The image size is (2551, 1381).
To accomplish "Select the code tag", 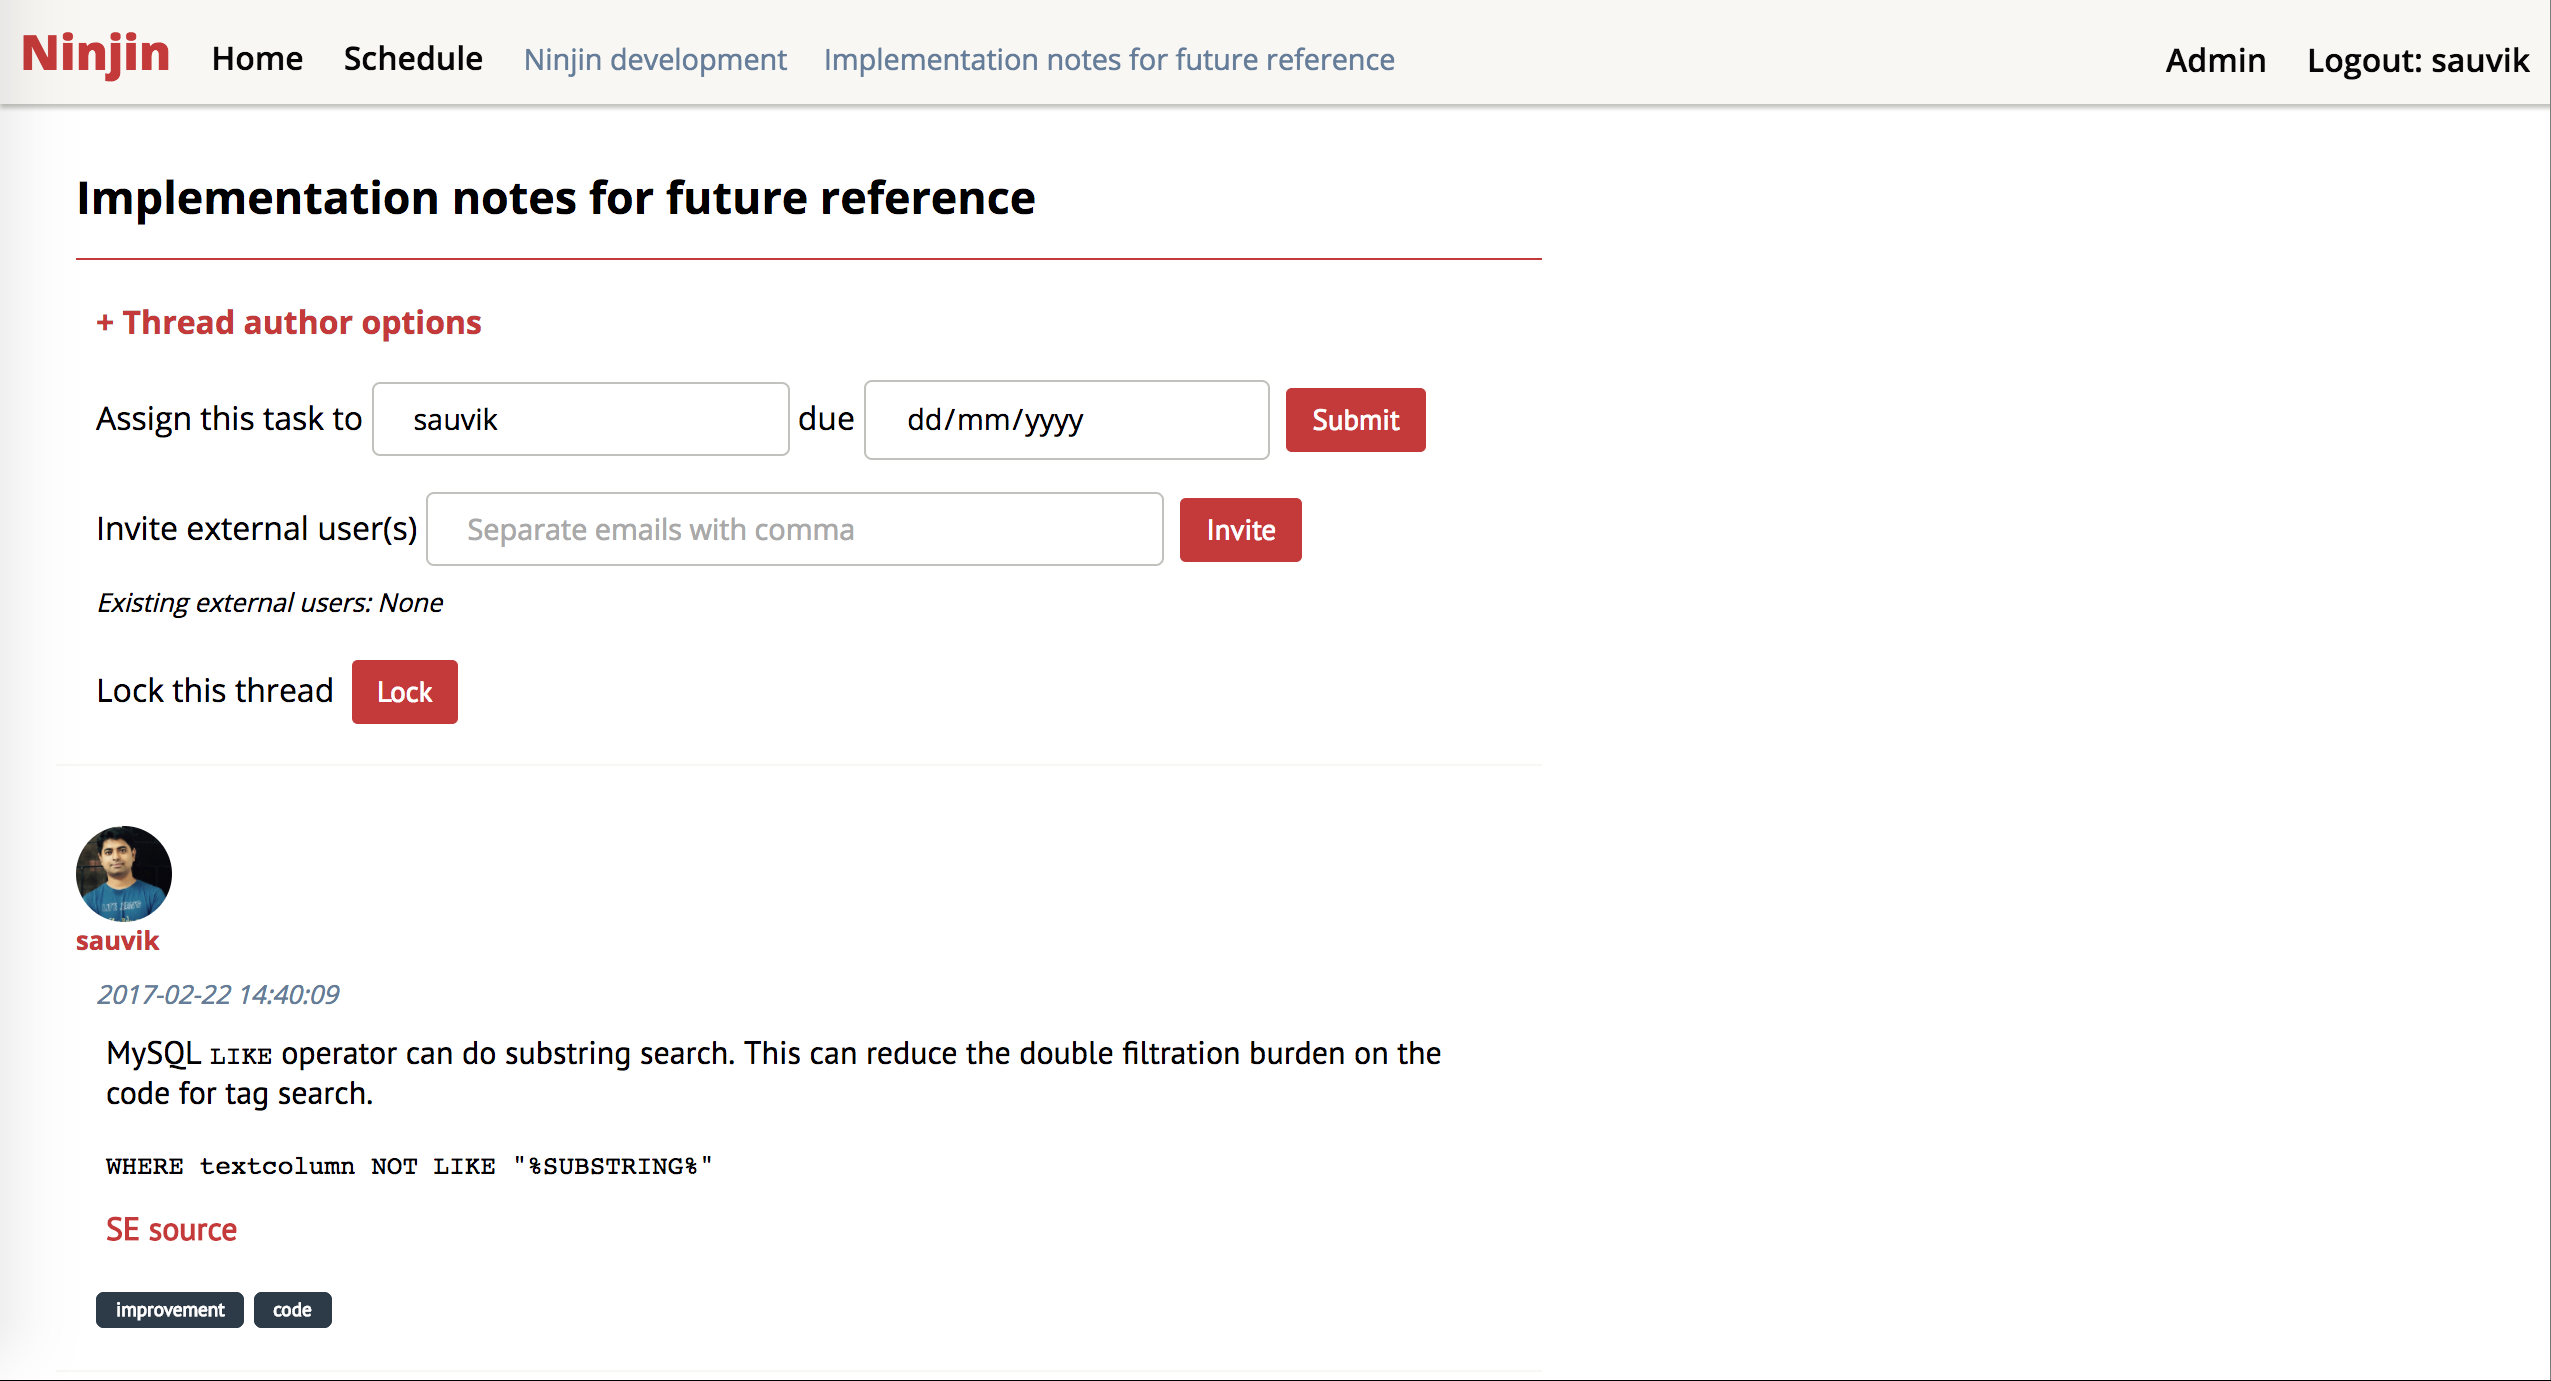I will pyautogui.click(x=291, y=1309).
